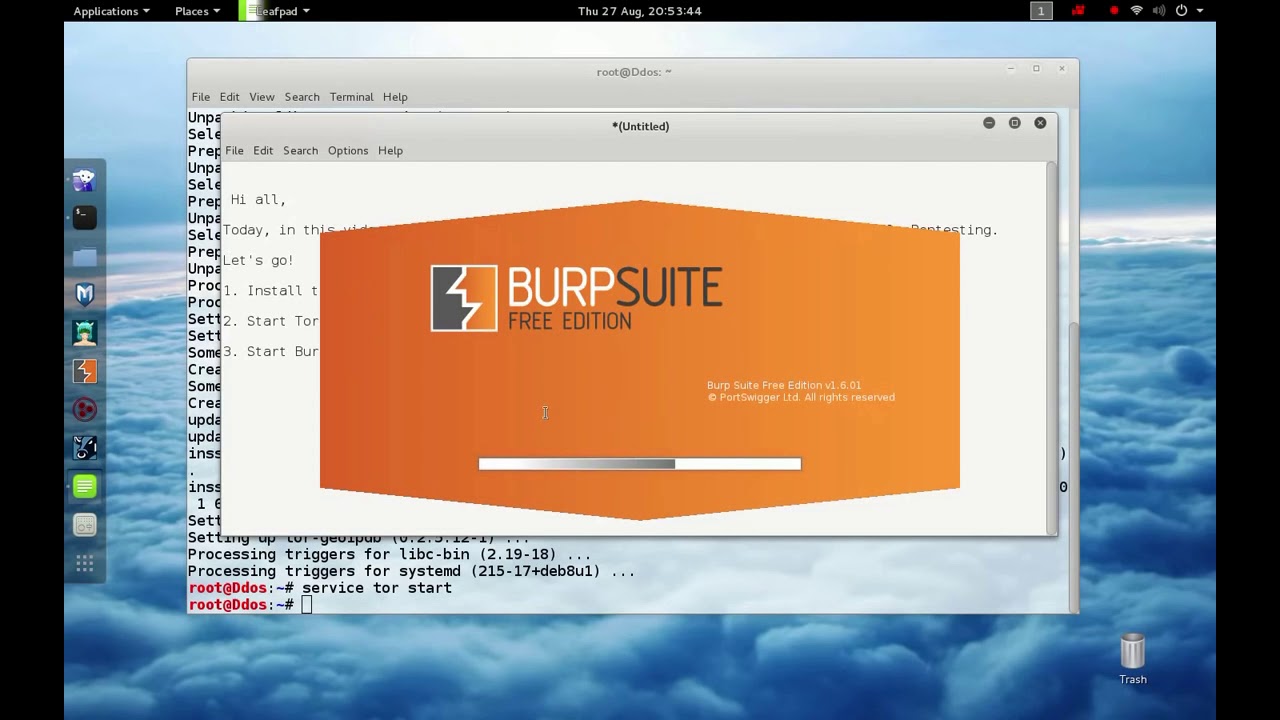
Task: Click 'Processing triggers for systemd' line
Action: coord(411,571)
